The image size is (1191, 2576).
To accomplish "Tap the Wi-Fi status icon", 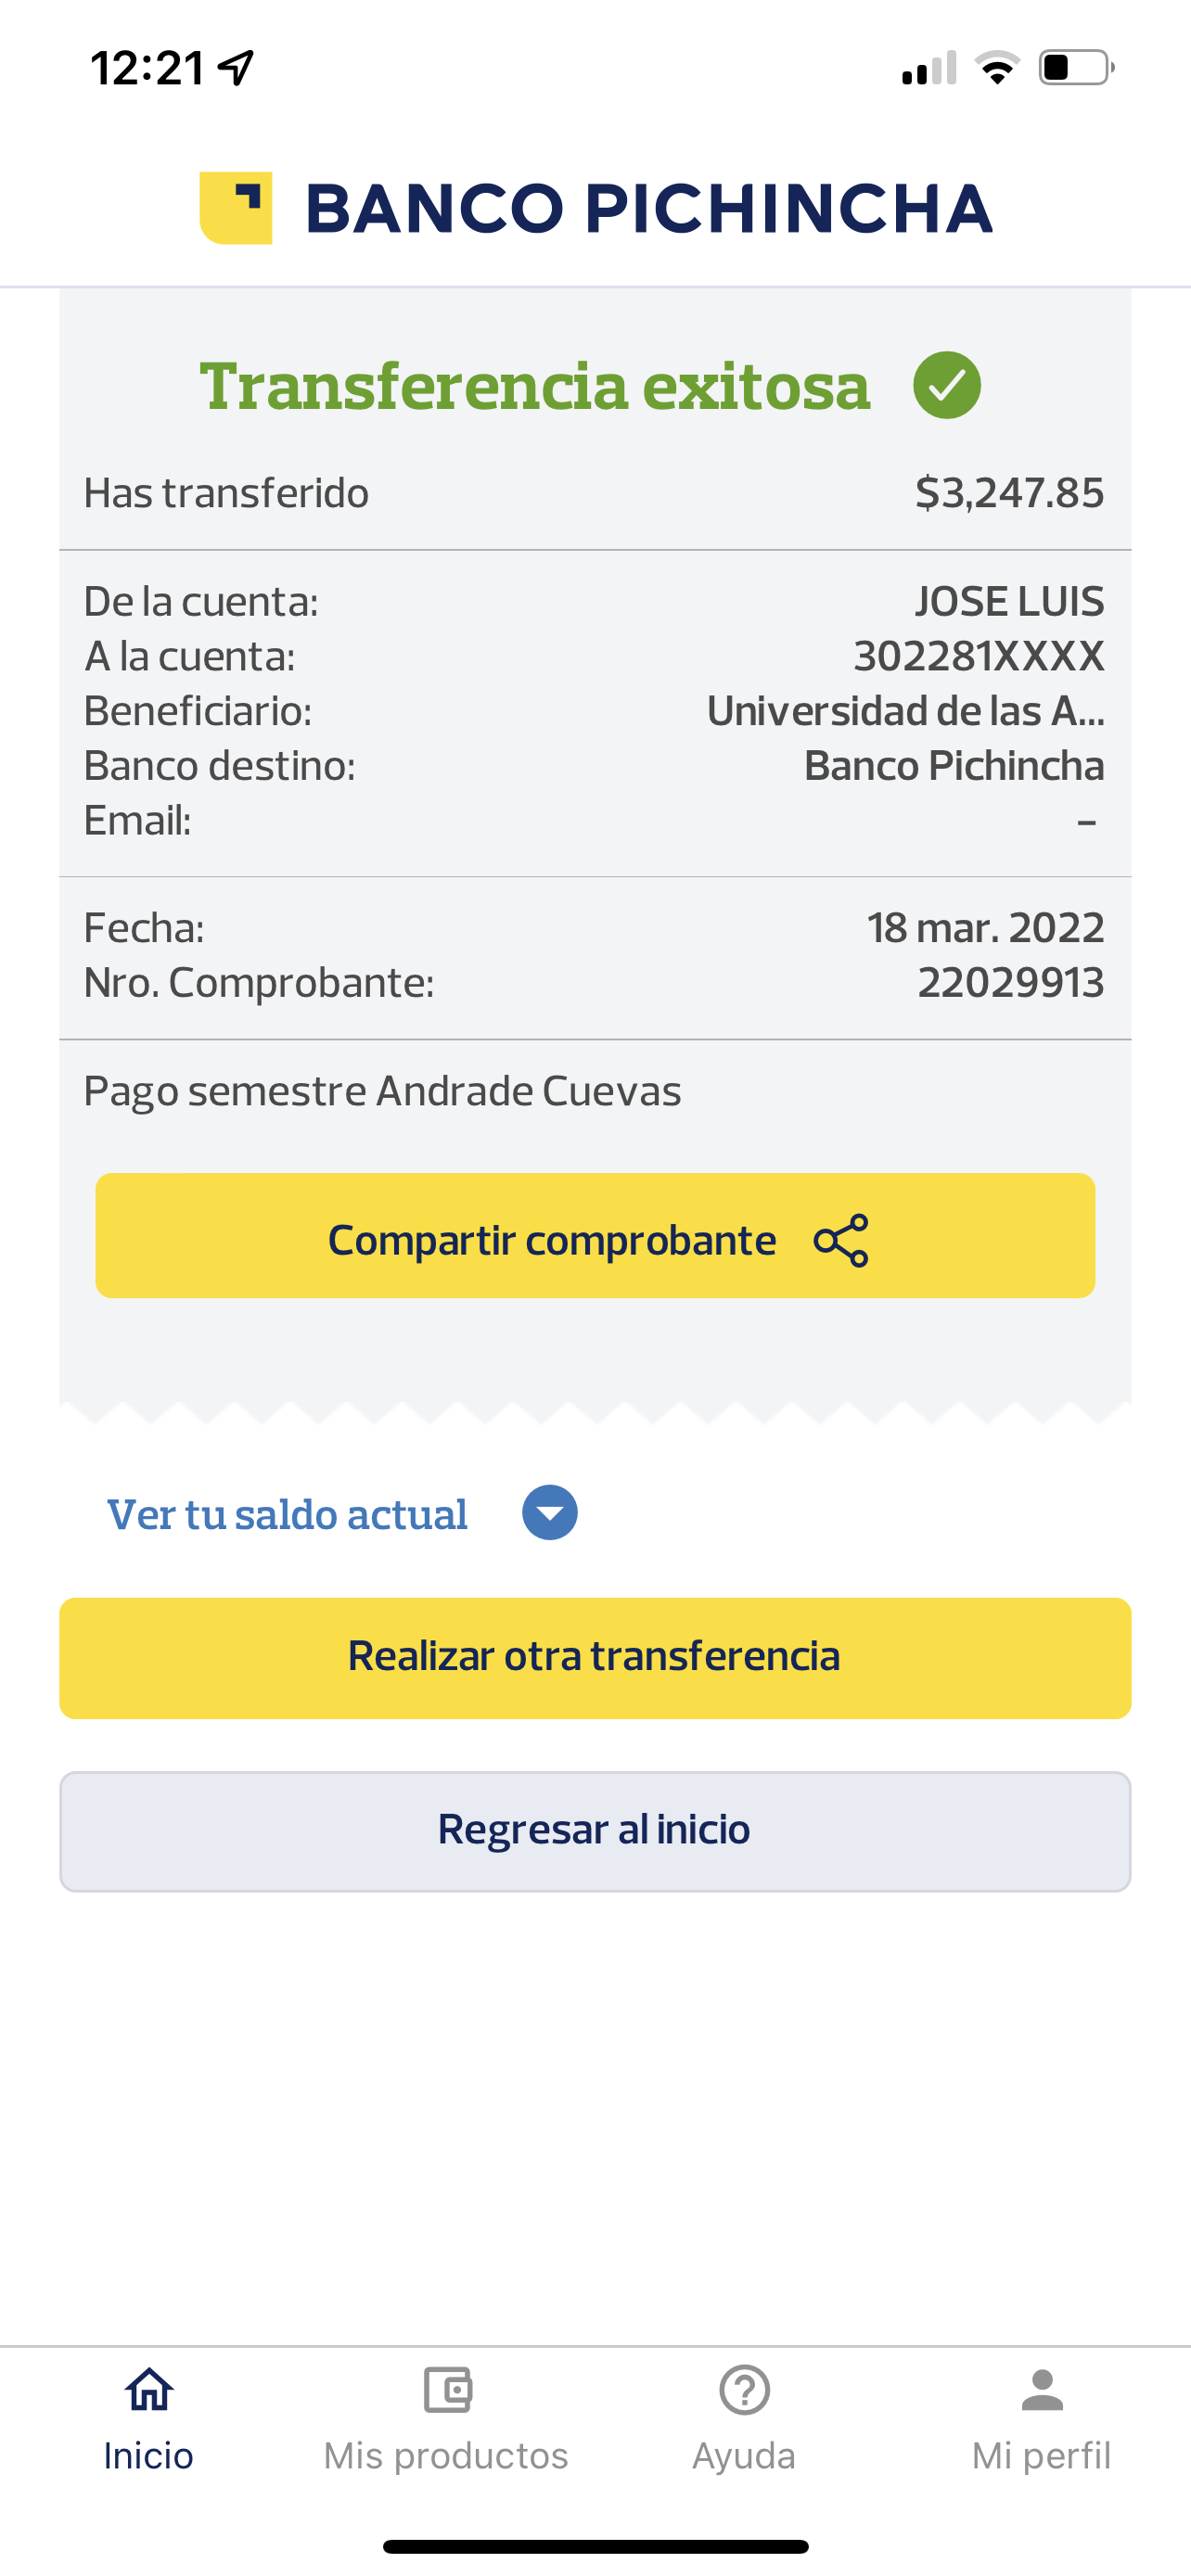I will 996,68.
